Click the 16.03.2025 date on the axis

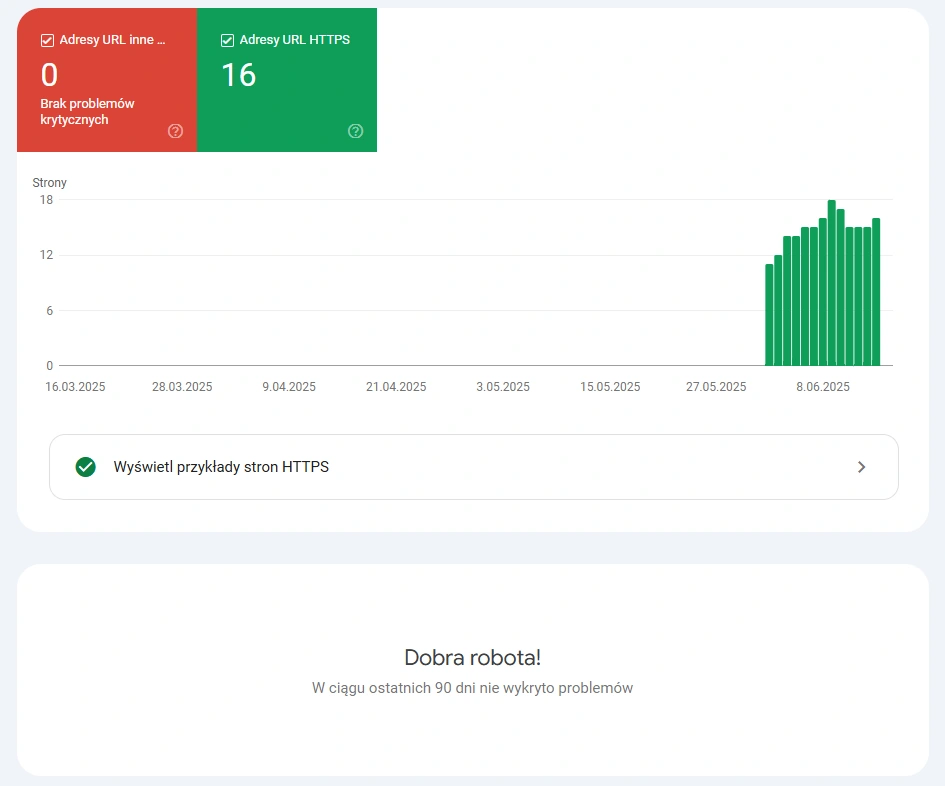[75, 387]
